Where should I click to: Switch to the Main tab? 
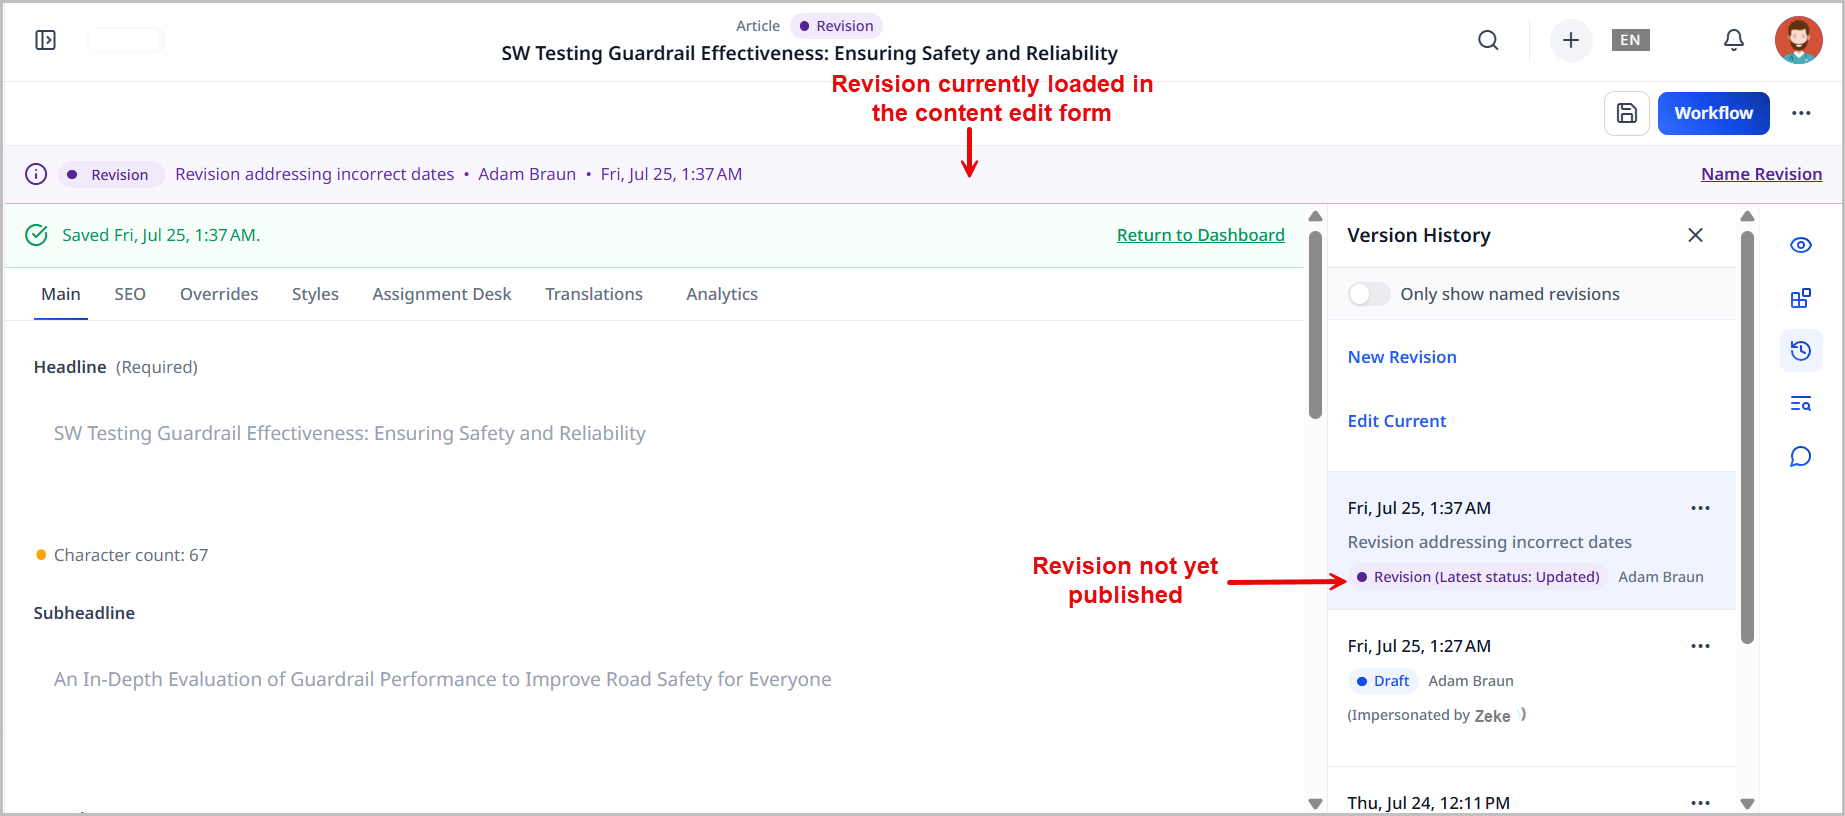click(x=61, y=294)
